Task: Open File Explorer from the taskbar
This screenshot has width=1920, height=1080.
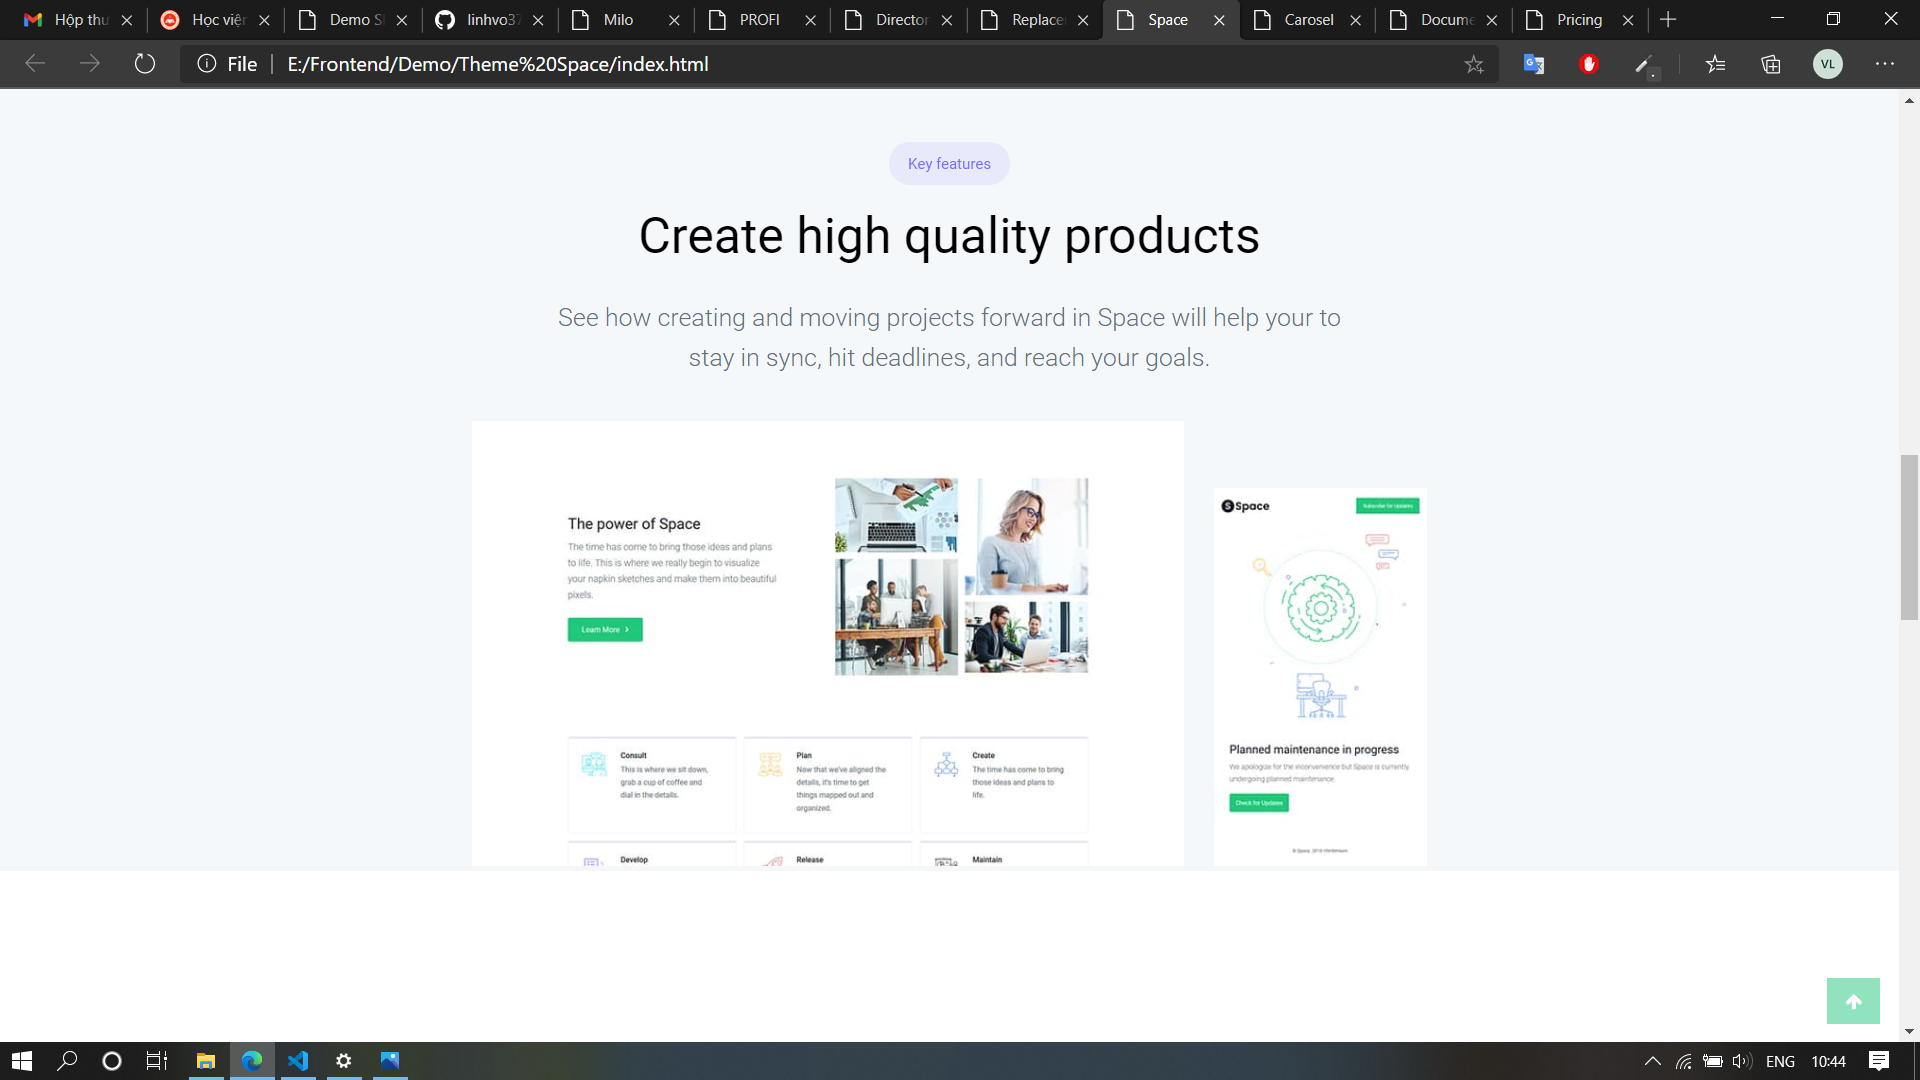Action: 205,1061
